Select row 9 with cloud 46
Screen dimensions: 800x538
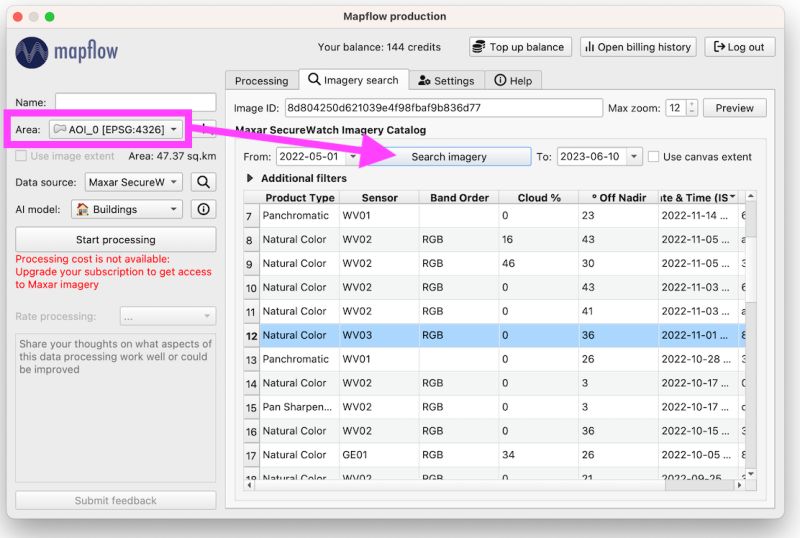[x=494, y=263]
